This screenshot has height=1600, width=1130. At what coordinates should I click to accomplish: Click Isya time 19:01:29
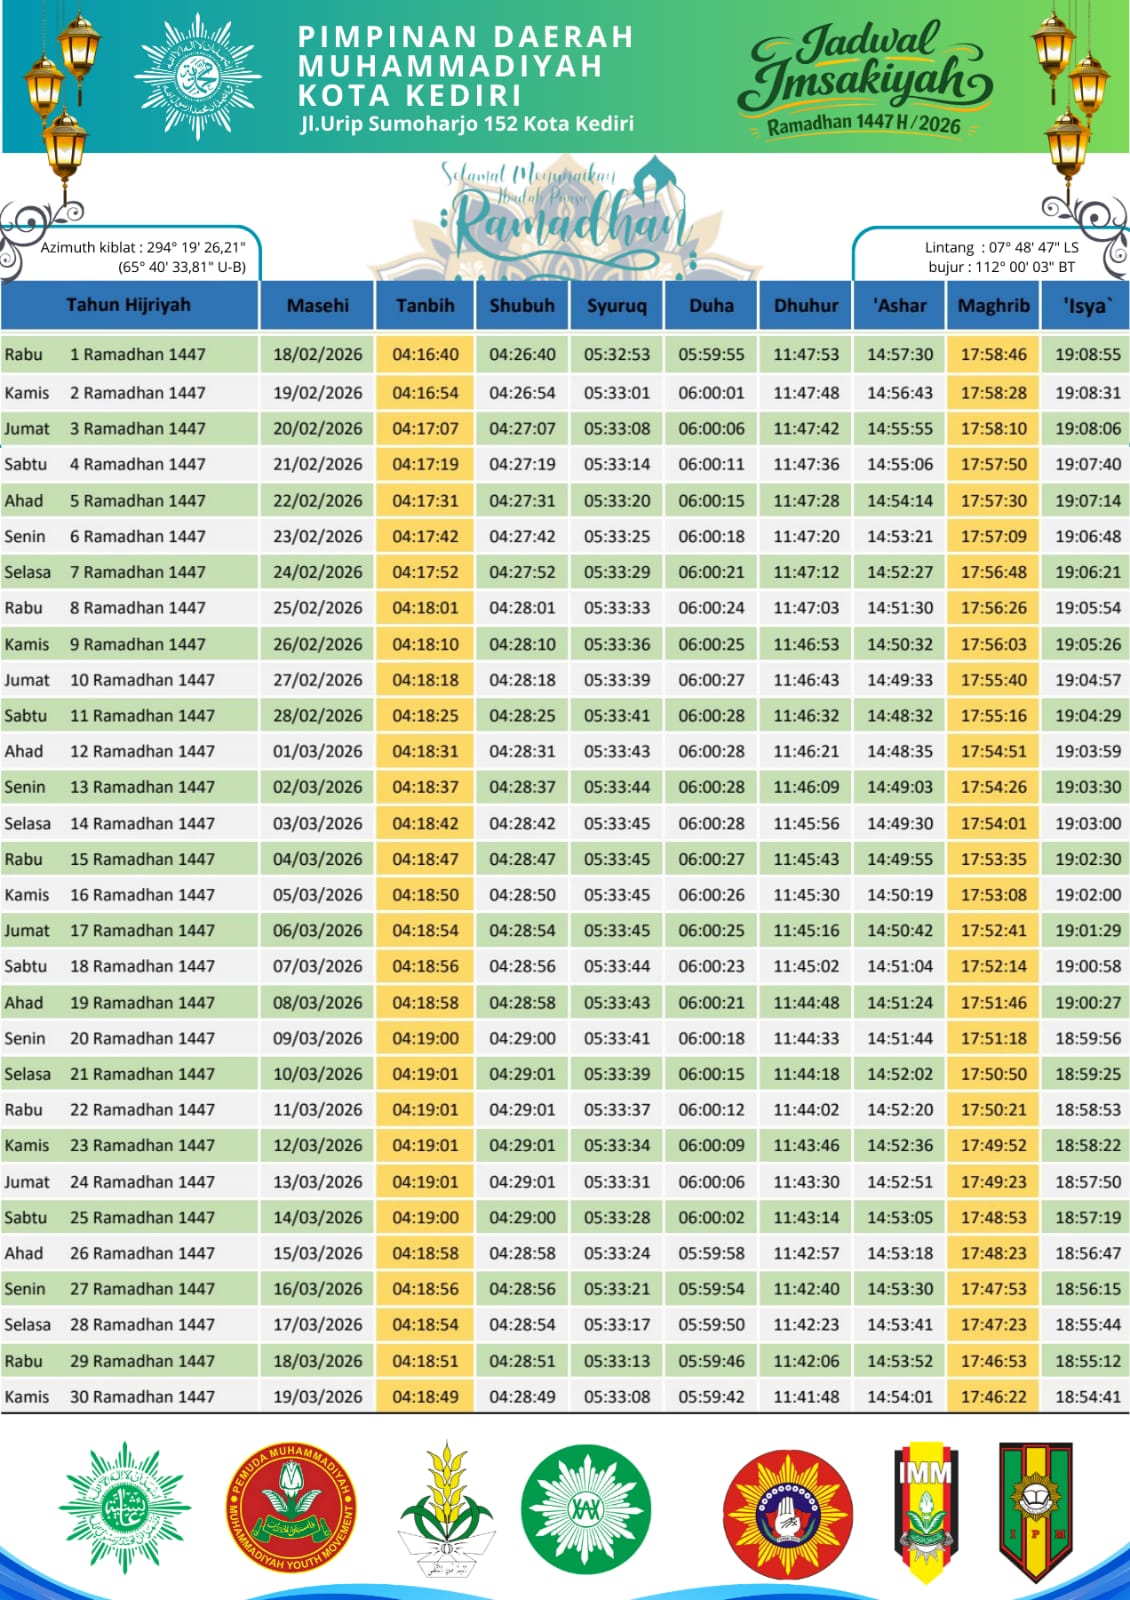1088,930
